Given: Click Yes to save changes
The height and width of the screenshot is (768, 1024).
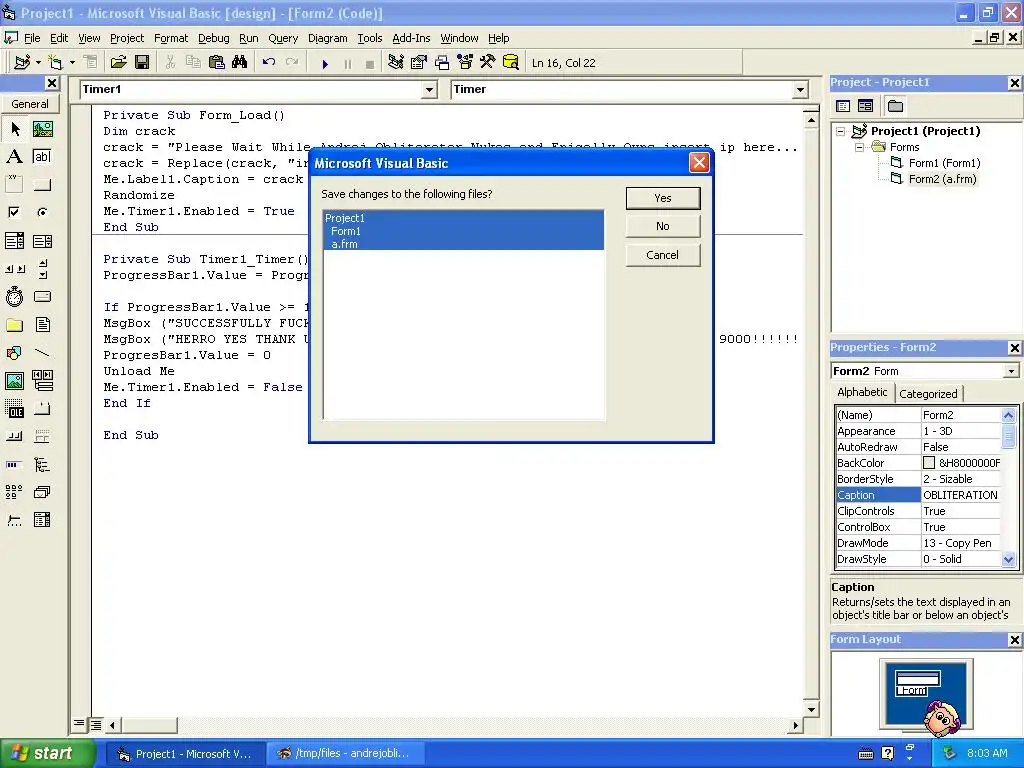Looking at the screenshot, I should pos(663,198).
